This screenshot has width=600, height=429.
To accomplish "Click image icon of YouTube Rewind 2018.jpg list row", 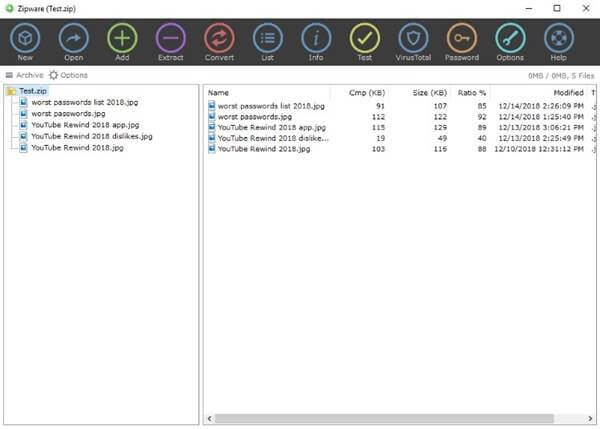I will tap(212, 148).
